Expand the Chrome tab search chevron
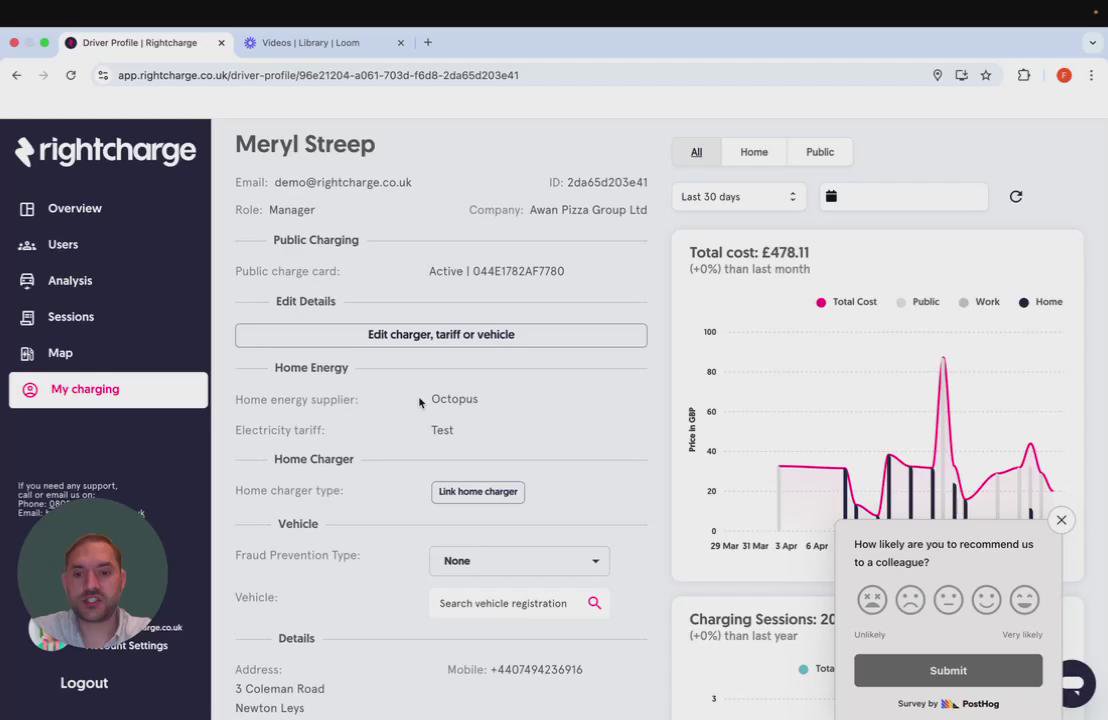 coord(1092,42)
